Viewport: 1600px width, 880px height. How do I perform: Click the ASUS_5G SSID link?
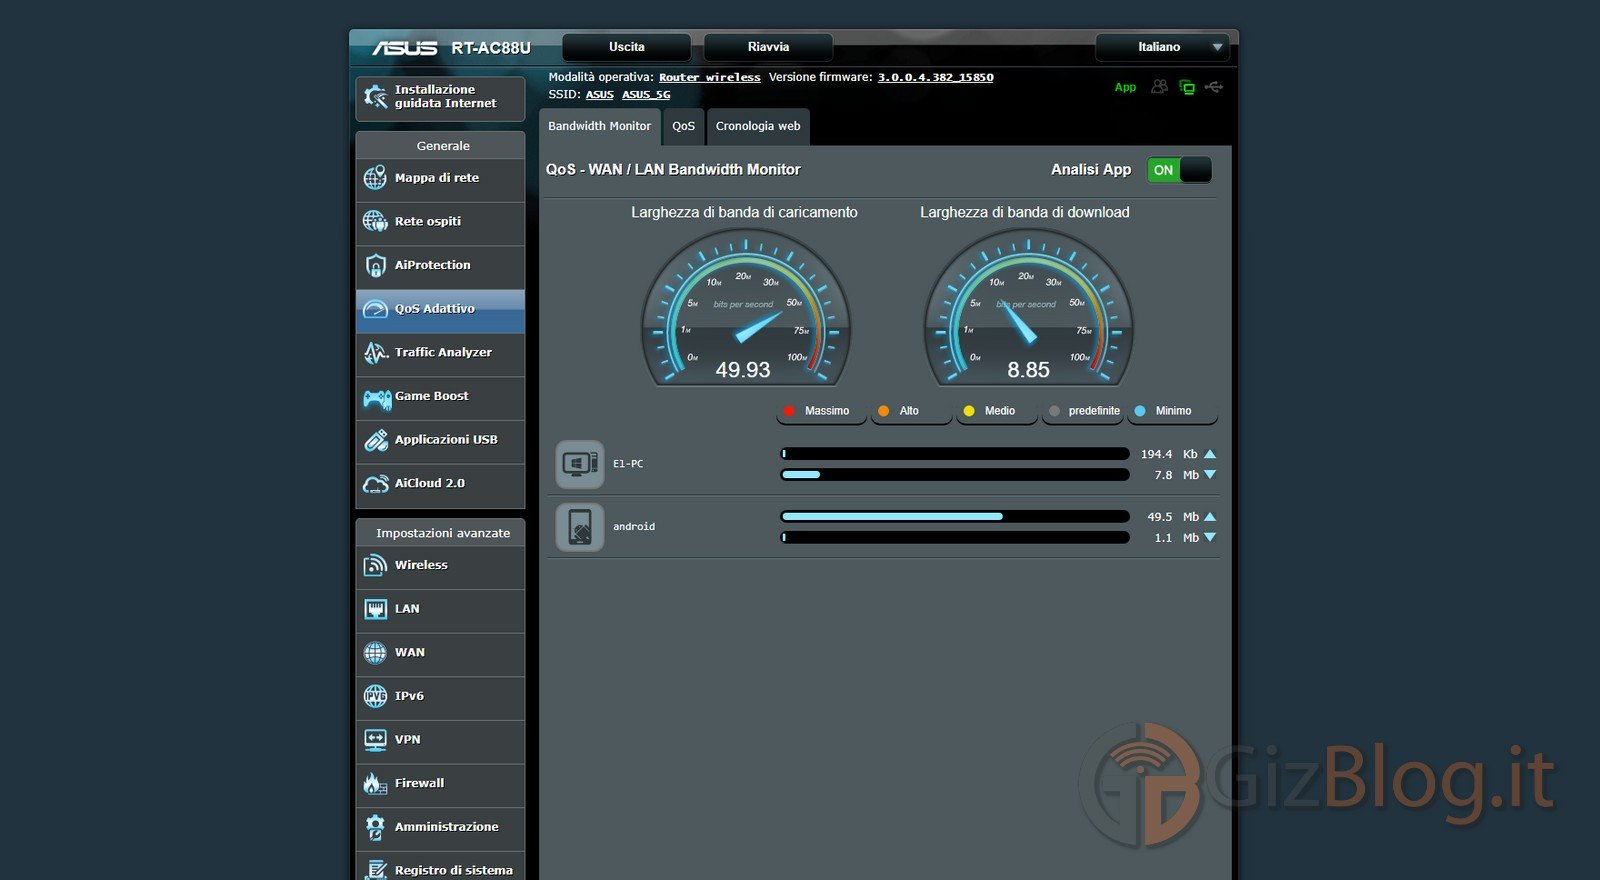(x=646, y=95)
